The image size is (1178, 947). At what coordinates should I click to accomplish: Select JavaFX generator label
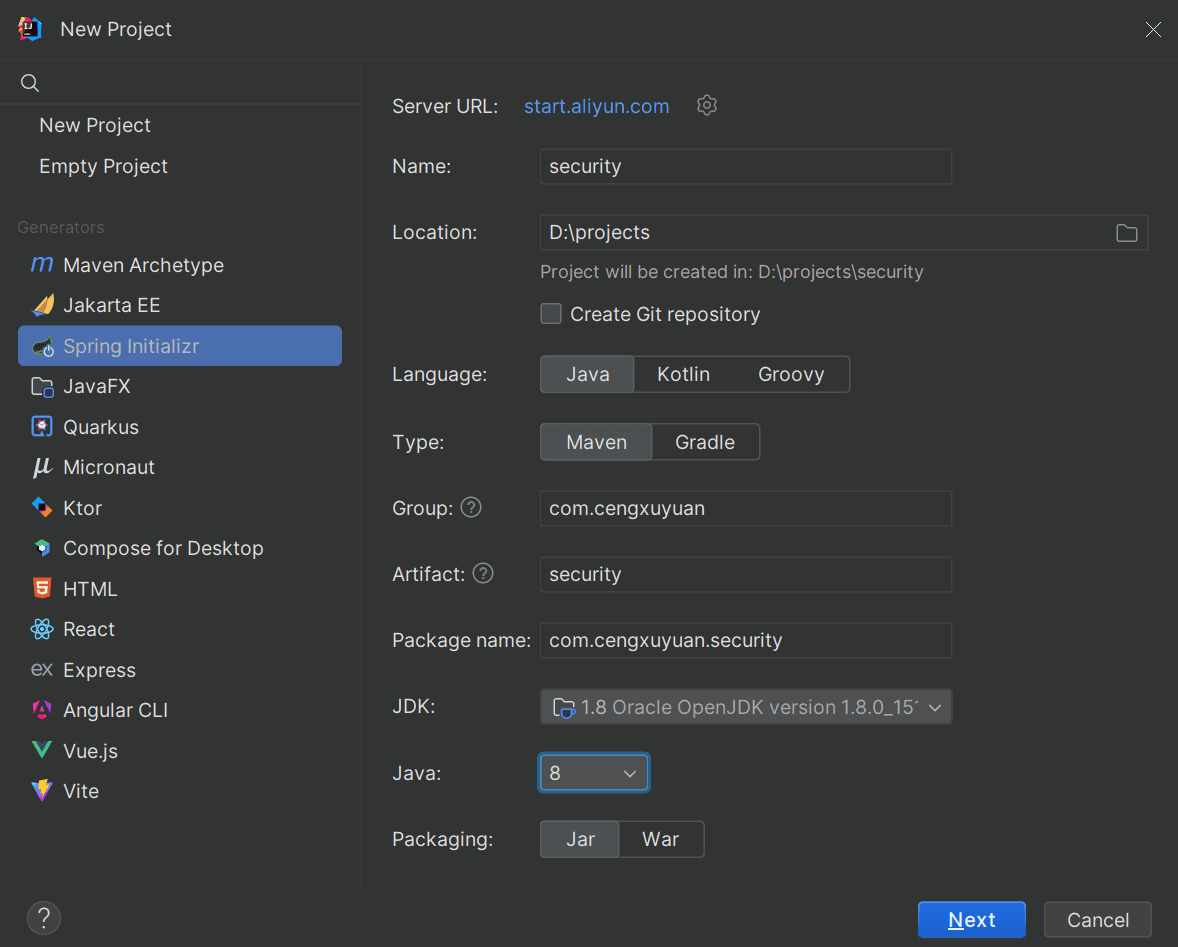97,386
